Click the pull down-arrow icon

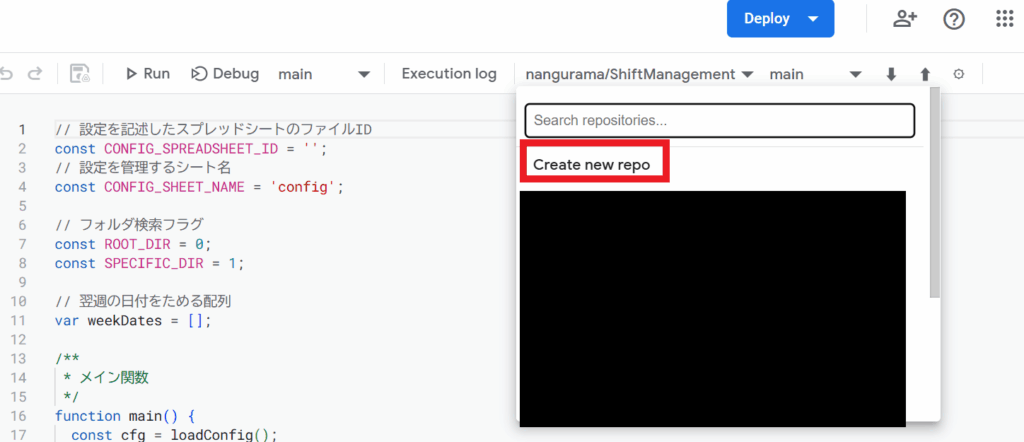tap(891, 74)
